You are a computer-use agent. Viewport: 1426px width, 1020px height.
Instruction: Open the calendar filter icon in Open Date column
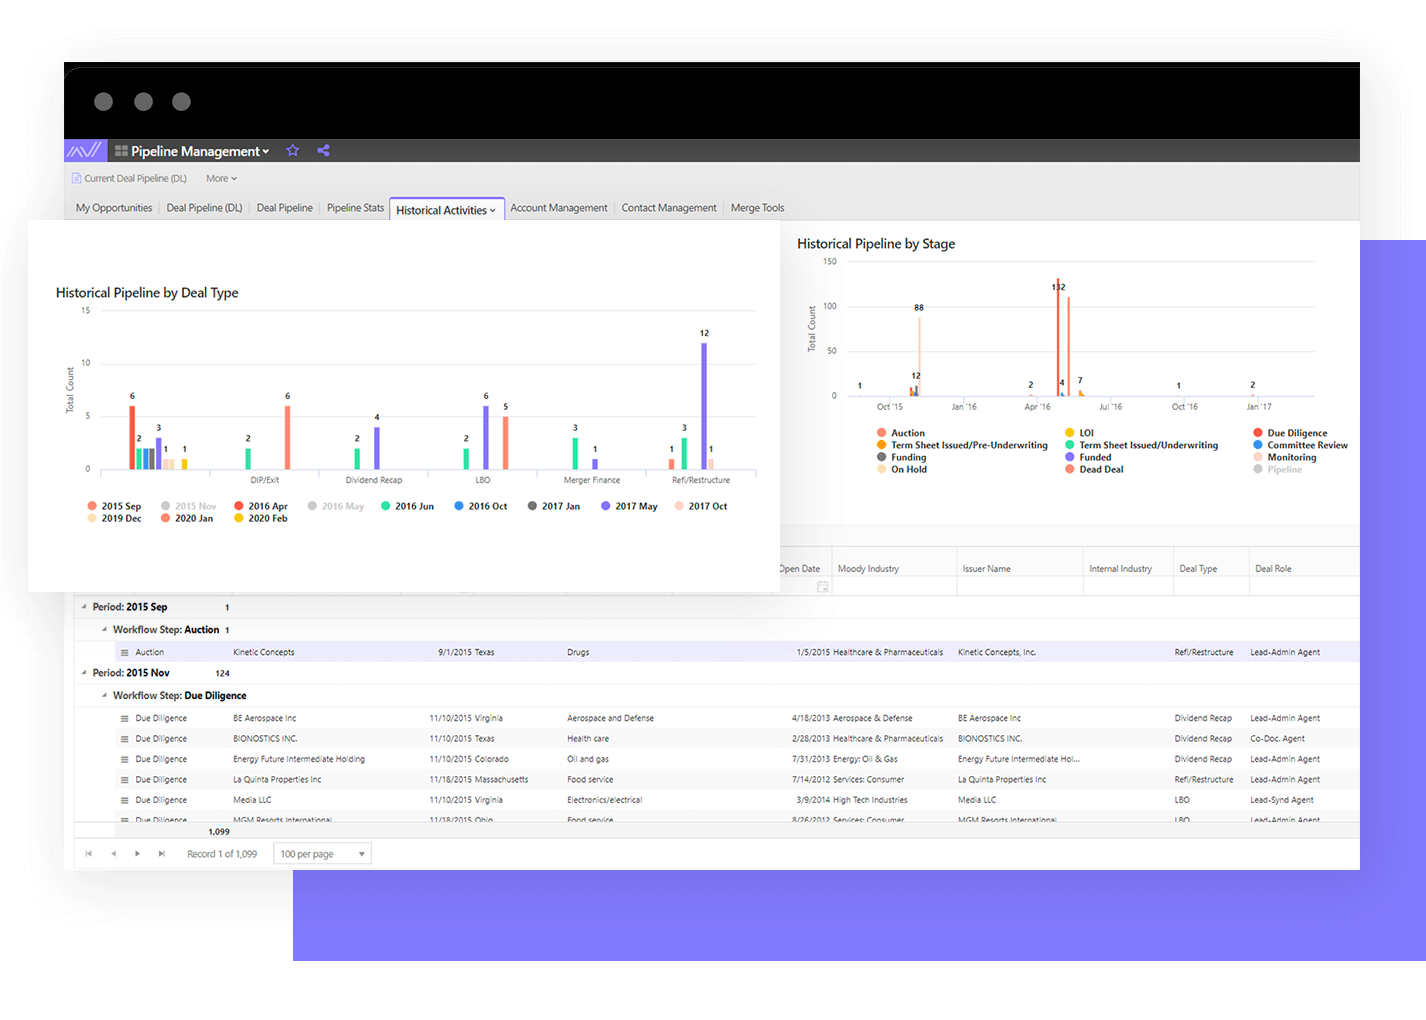pos(822,585)
